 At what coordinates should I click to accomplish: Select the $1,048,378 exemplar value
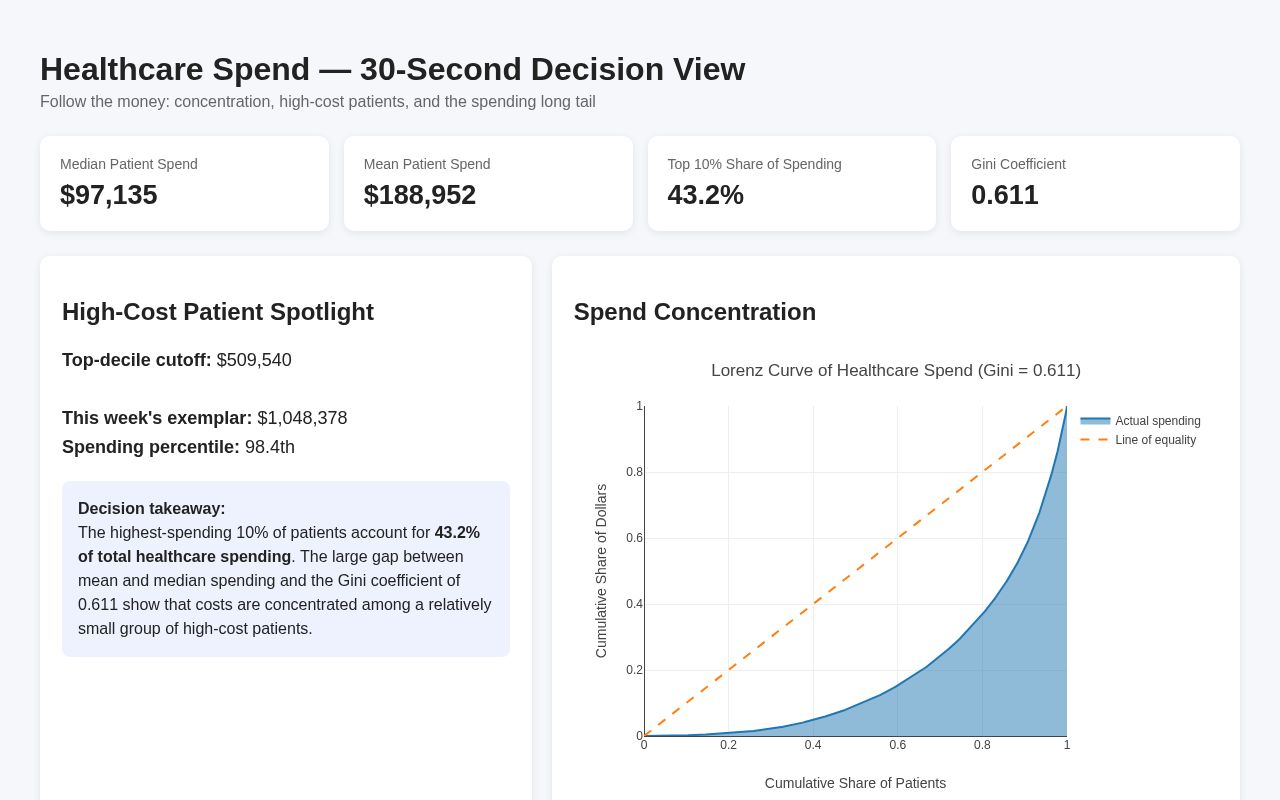pyautogui.click(x=302, y=418)
